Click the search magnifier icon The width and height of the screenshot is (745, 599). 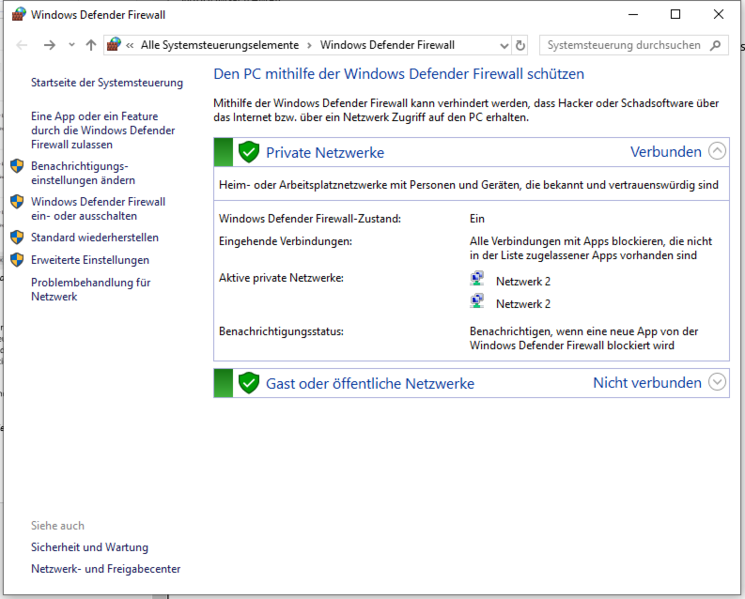pyautogui.click(x=716, y=45)
